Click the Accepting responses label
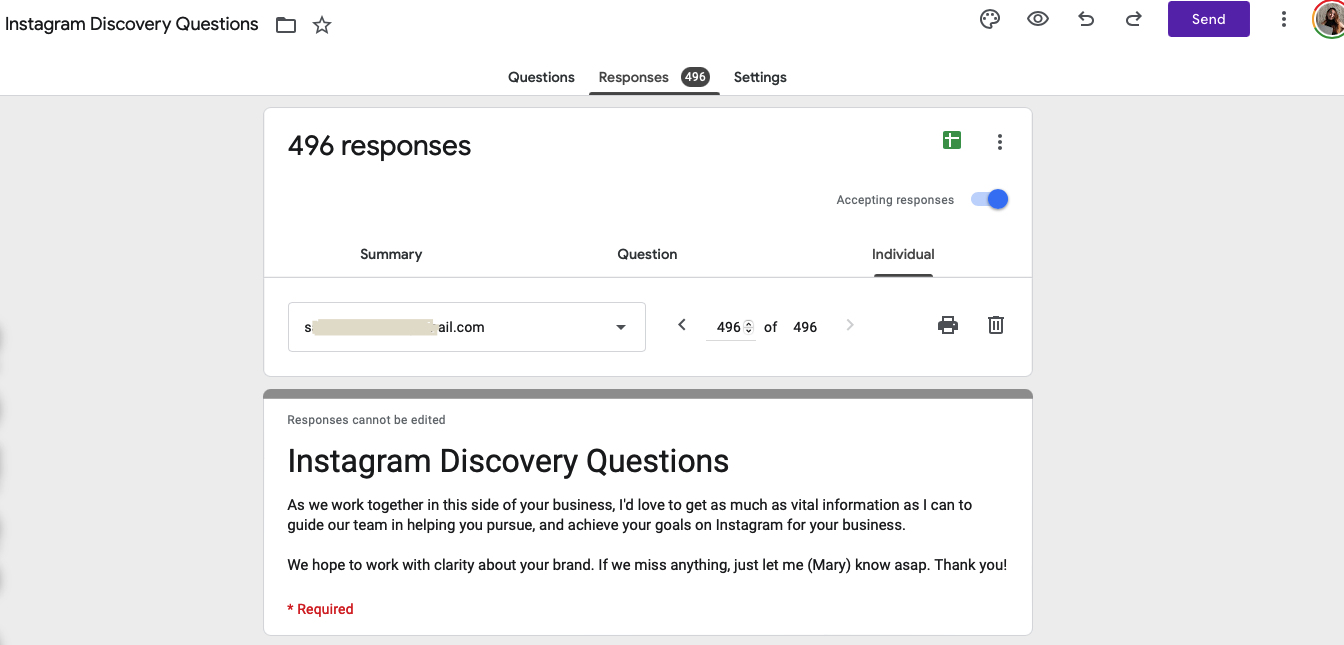 click(895, 200)
